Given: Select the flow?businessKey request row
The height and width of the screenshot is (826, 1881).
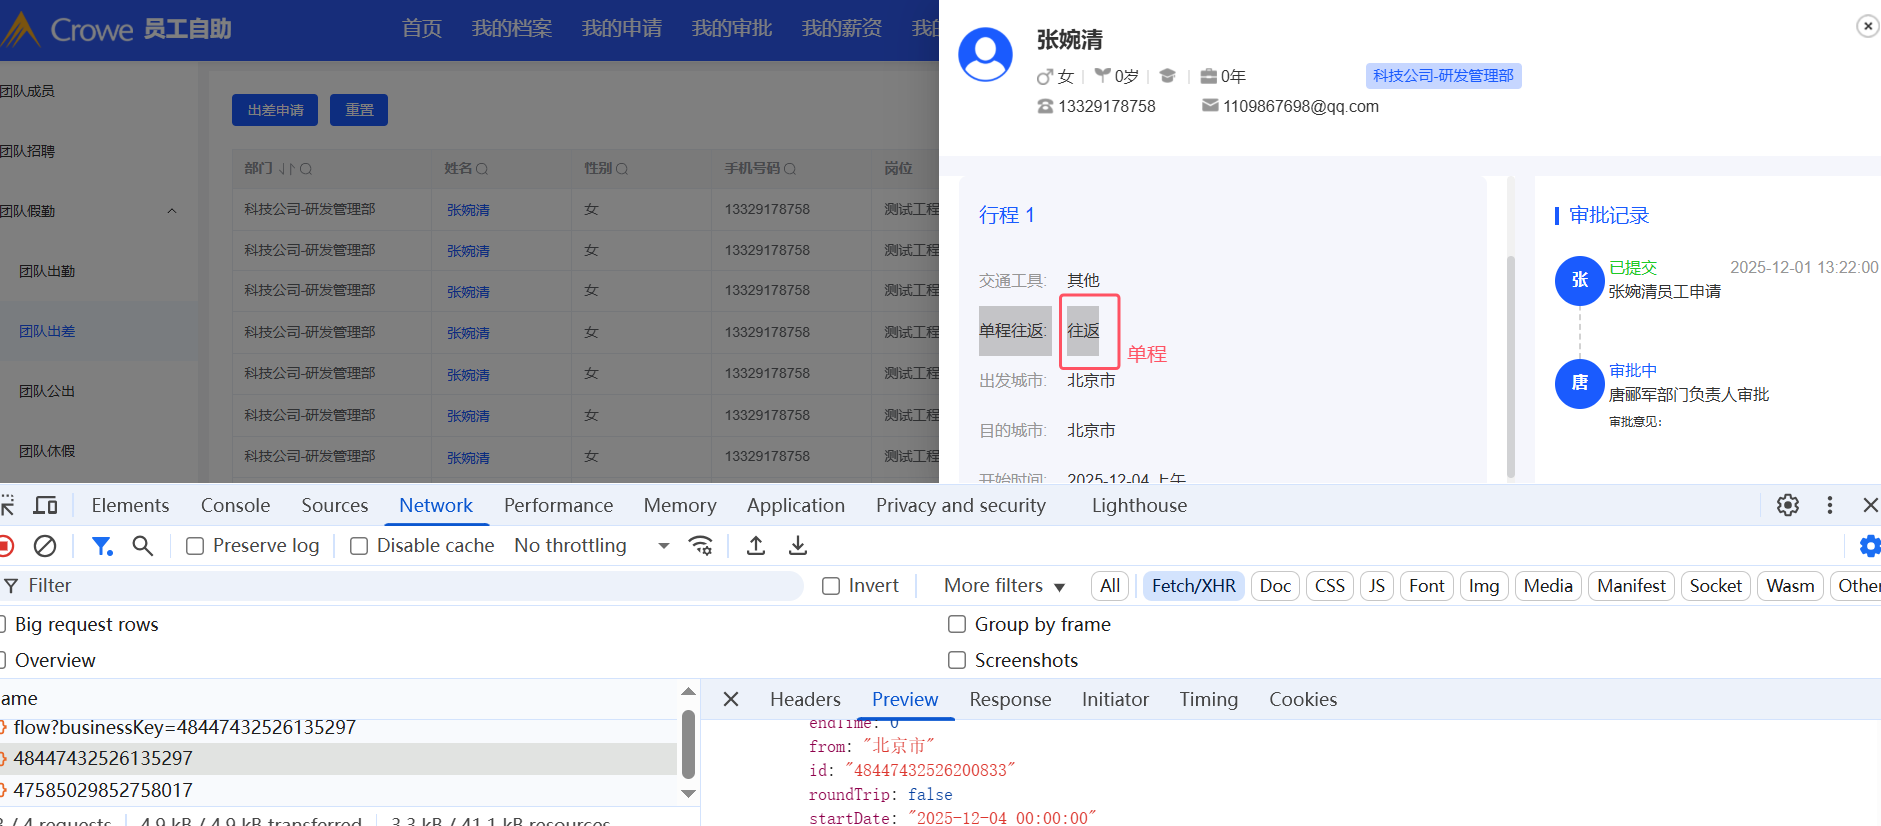Looking at the screenshot, I should (x=338, y=728).
